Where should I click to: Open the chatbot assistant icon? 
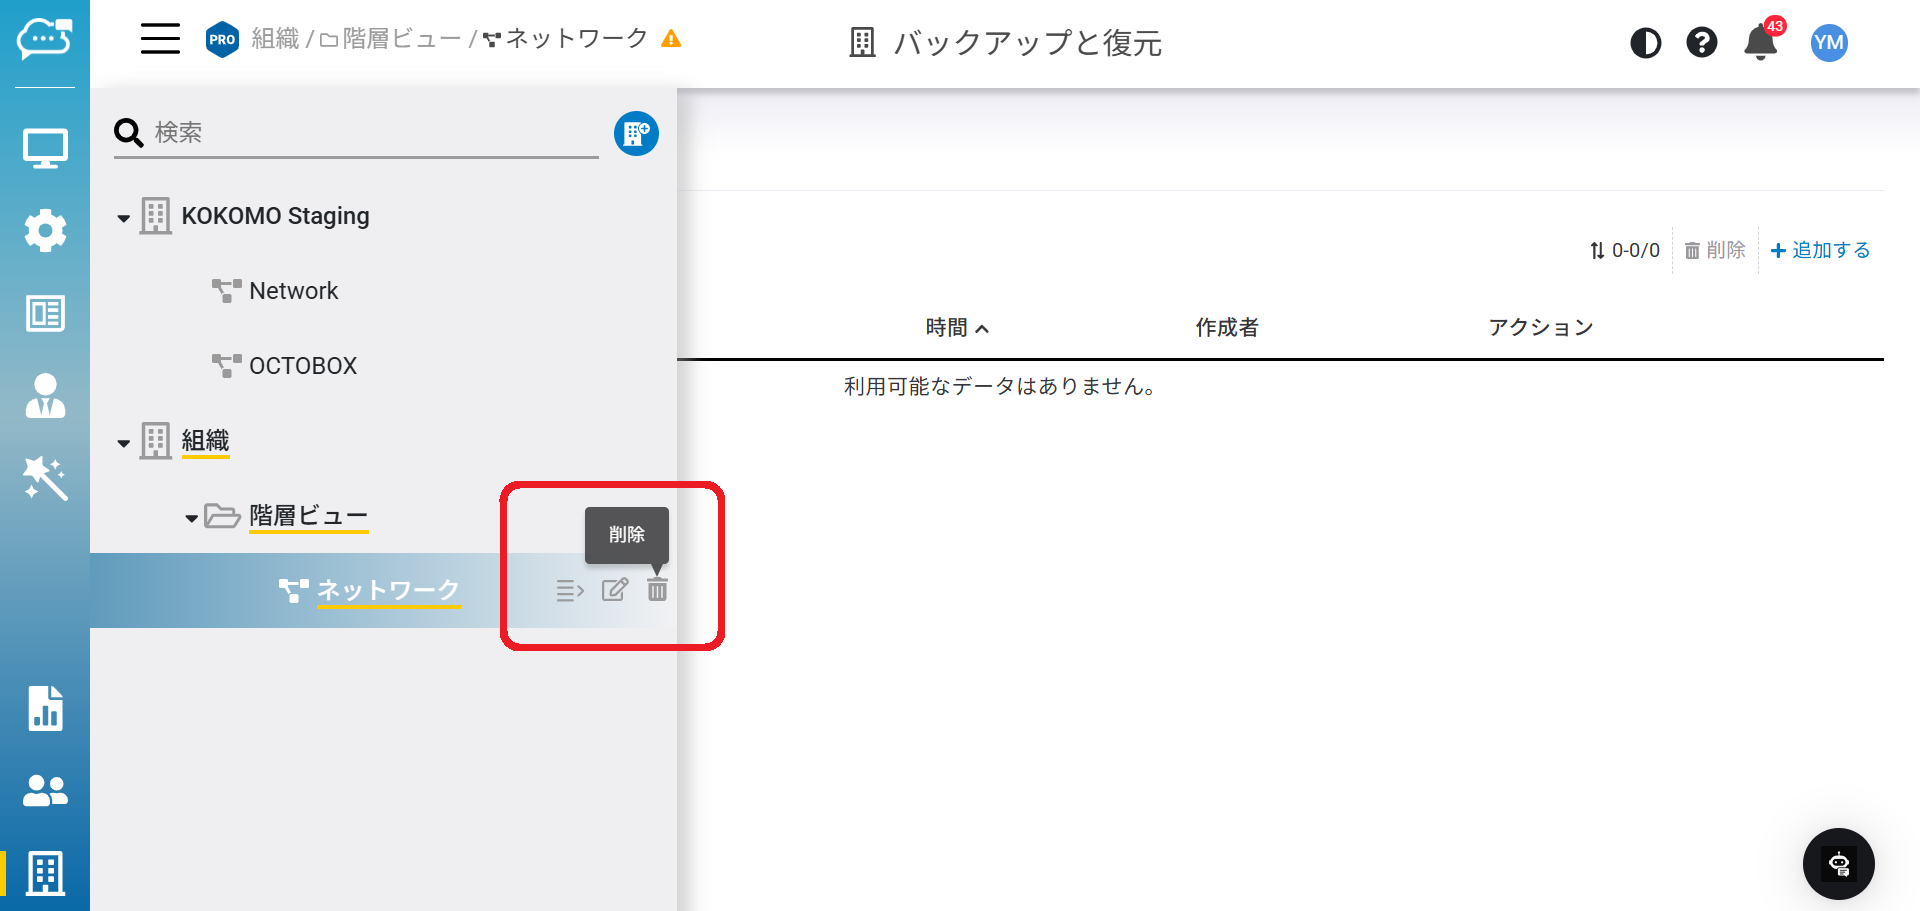point(1838,864)
